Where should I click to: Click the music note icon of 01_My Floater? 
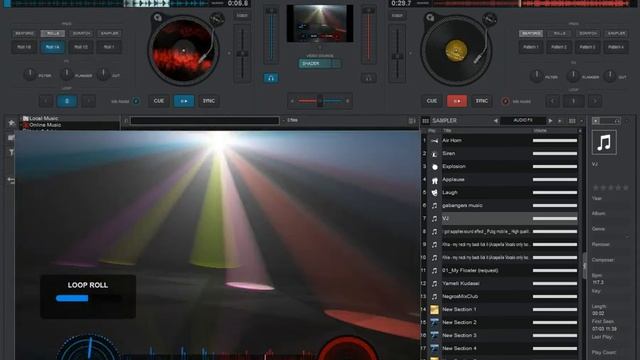coord(435,271)
